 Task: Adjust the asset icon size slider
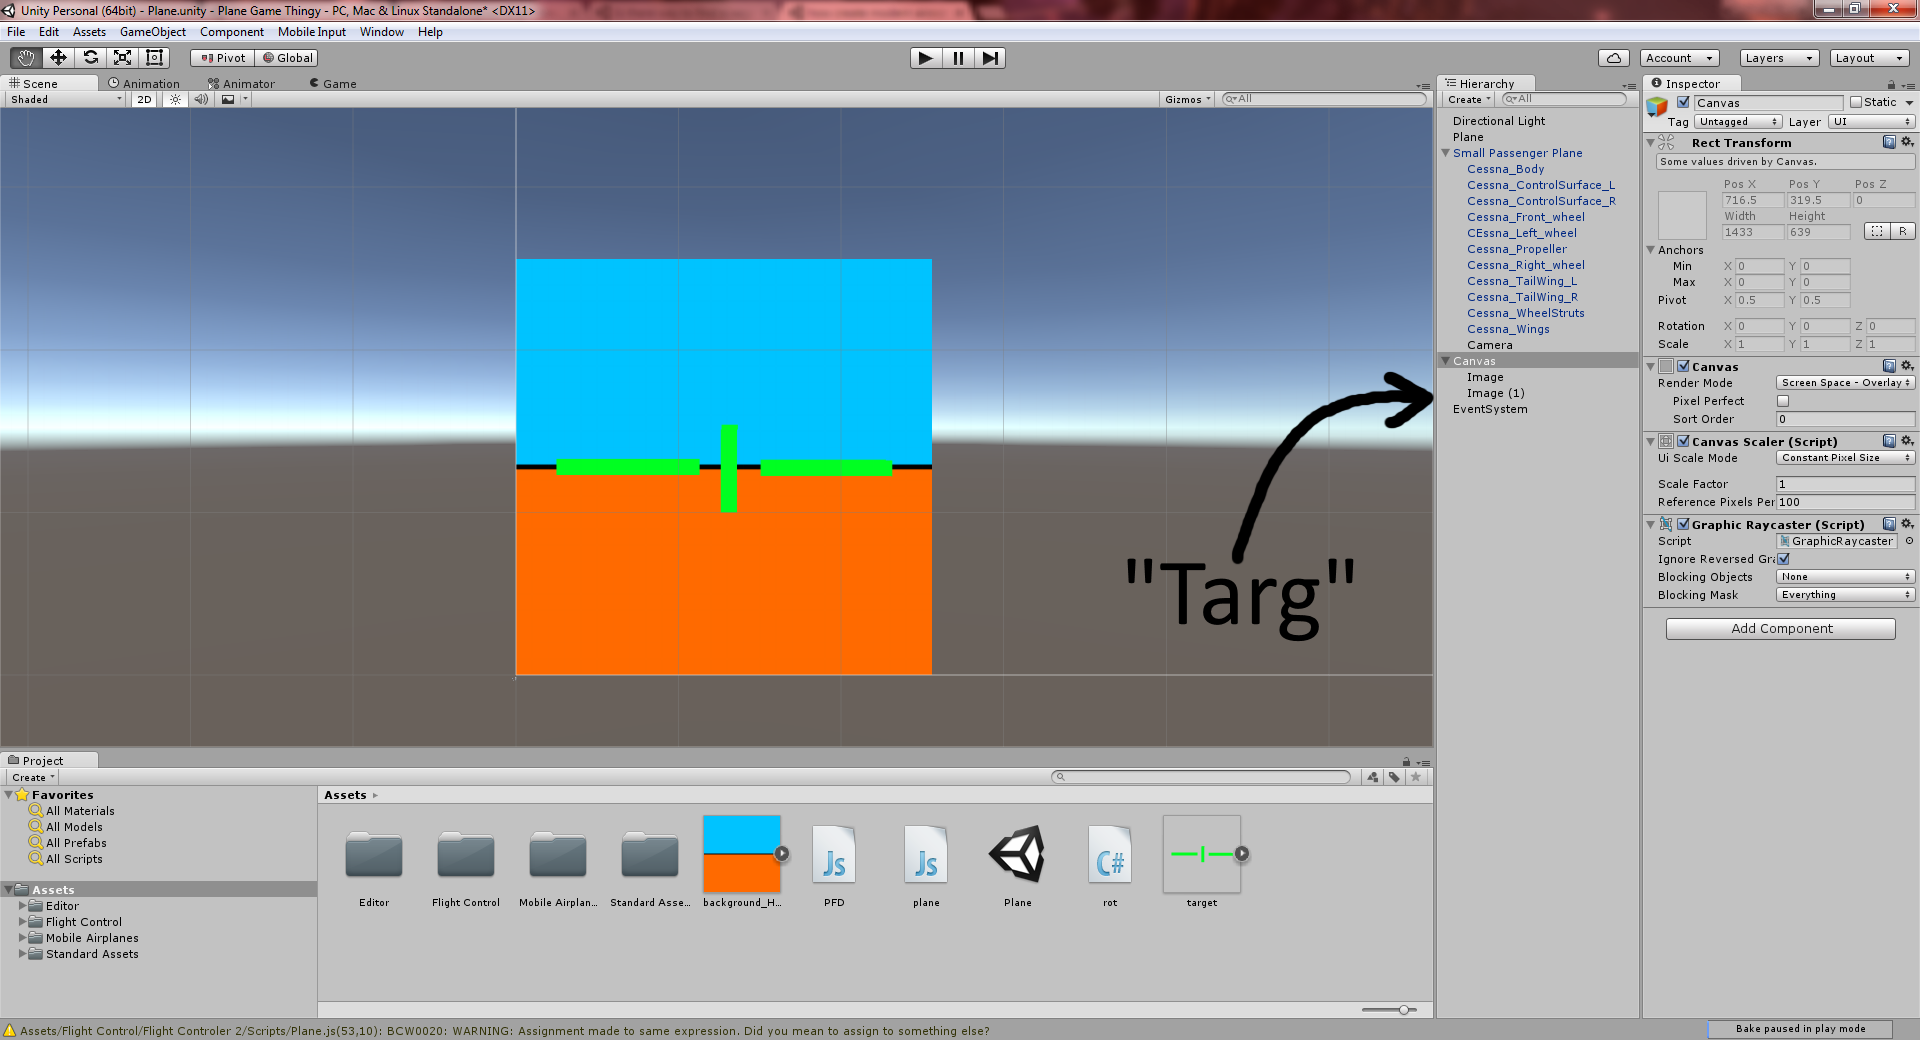(1403, 1010)
